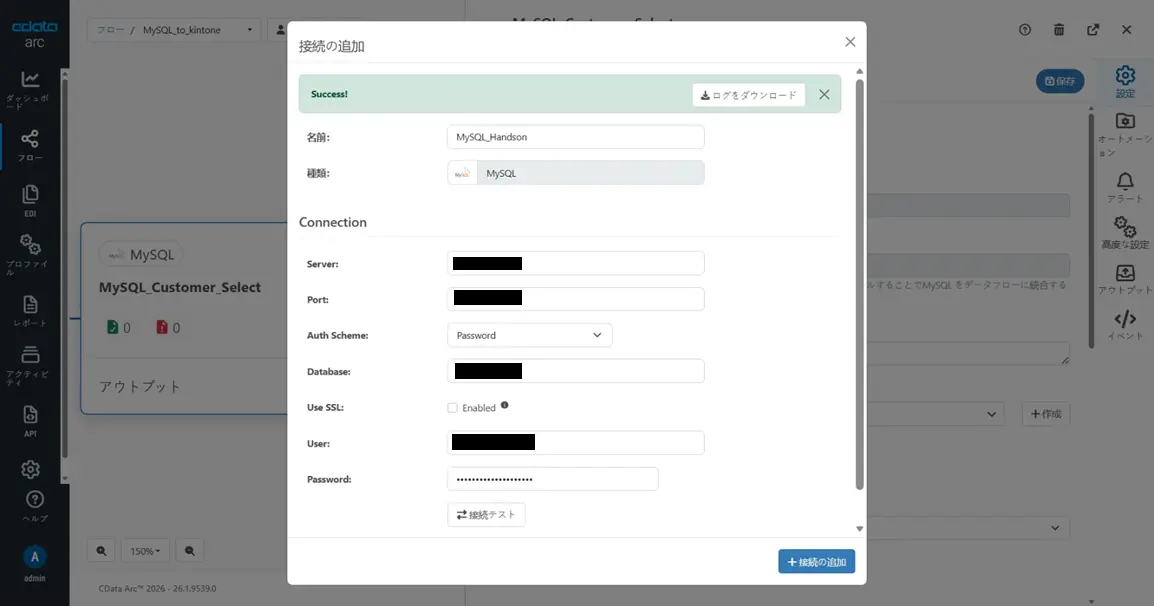This screenshot has width=1154, height=606.
Task: Open the Profile gear icon in sidebar
Action: [x=30, y=246]
